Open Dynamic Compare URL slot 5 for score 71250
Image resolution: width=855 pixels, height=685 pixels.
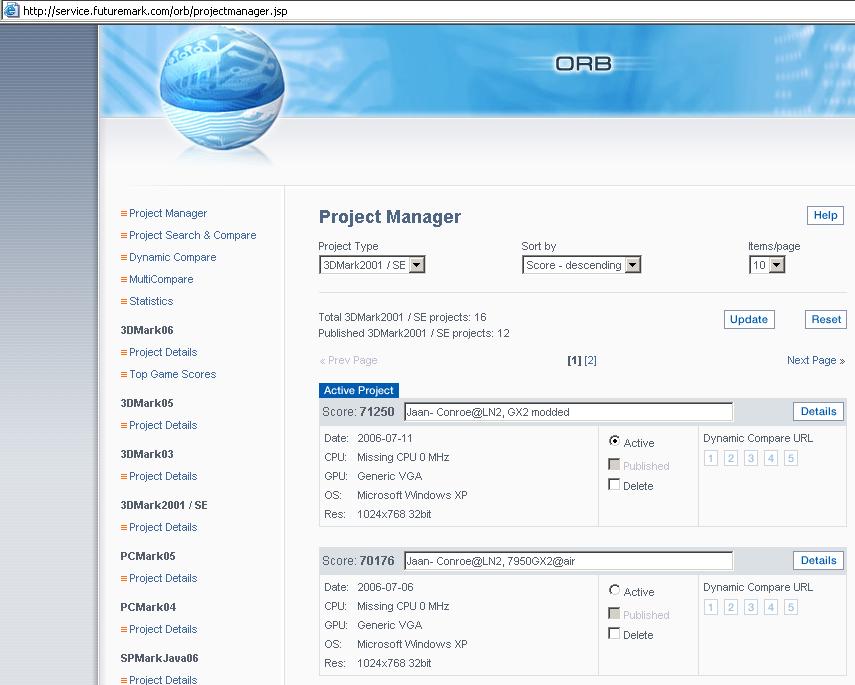791,458
